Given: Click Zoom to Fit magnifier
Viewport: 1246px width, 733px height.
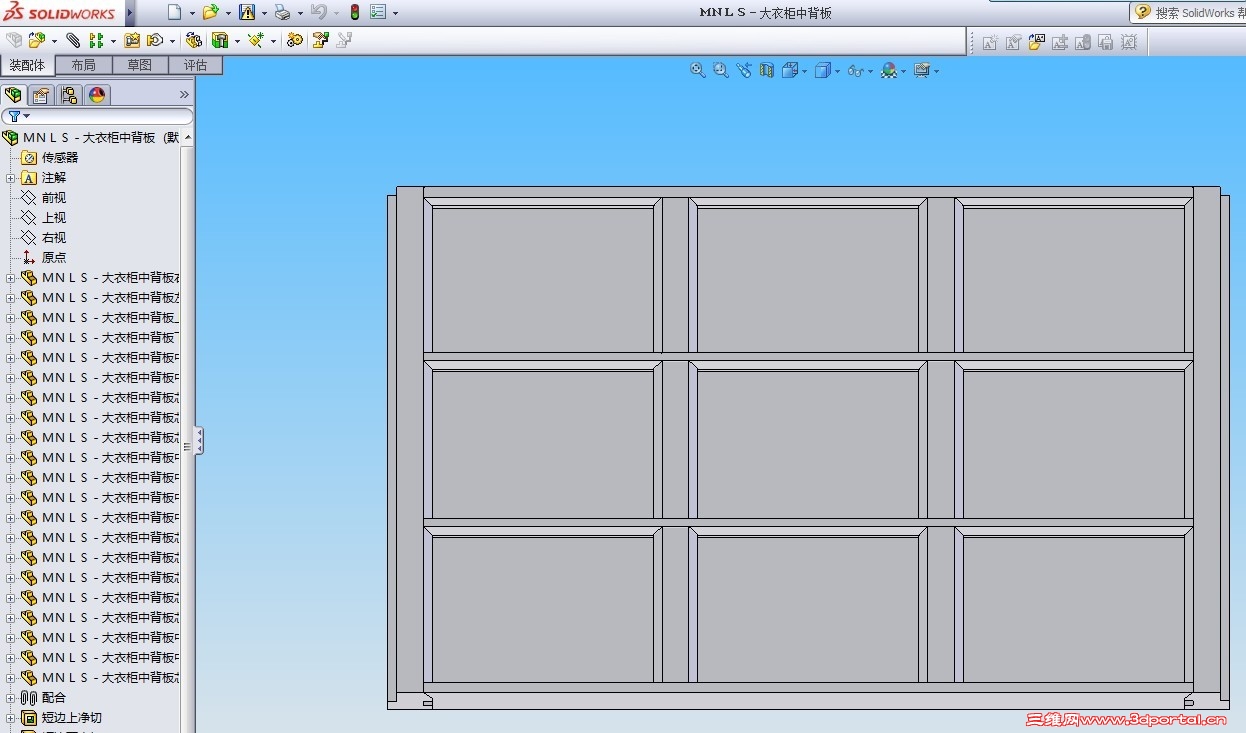Looking at the screenshot, I should tap(698, 70).
